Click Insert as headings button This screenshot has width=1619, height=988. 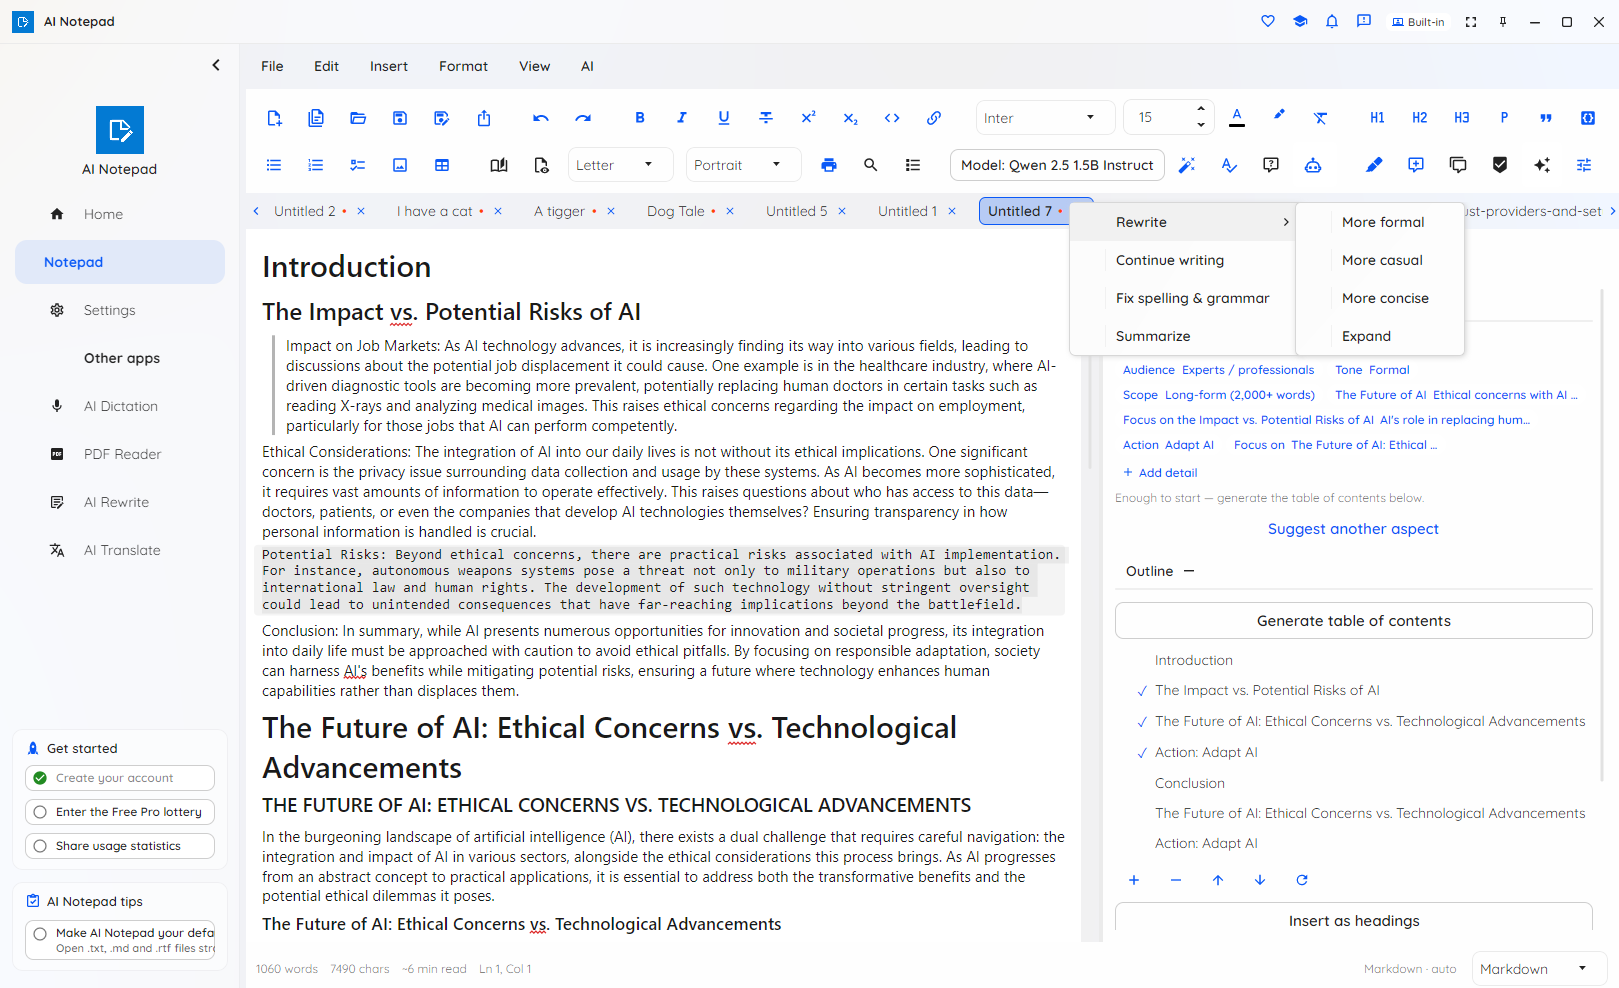pos(1354,921)
